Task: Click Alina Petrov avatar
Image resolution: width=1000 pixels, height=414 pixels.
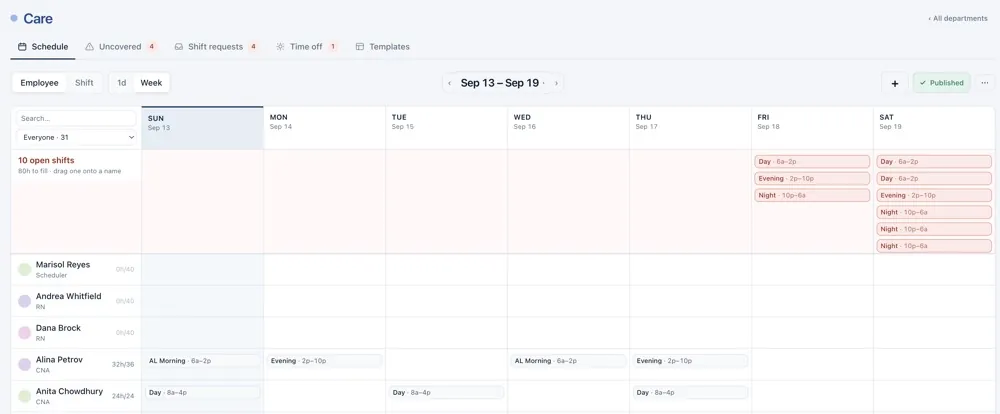Action: point(25,364)
